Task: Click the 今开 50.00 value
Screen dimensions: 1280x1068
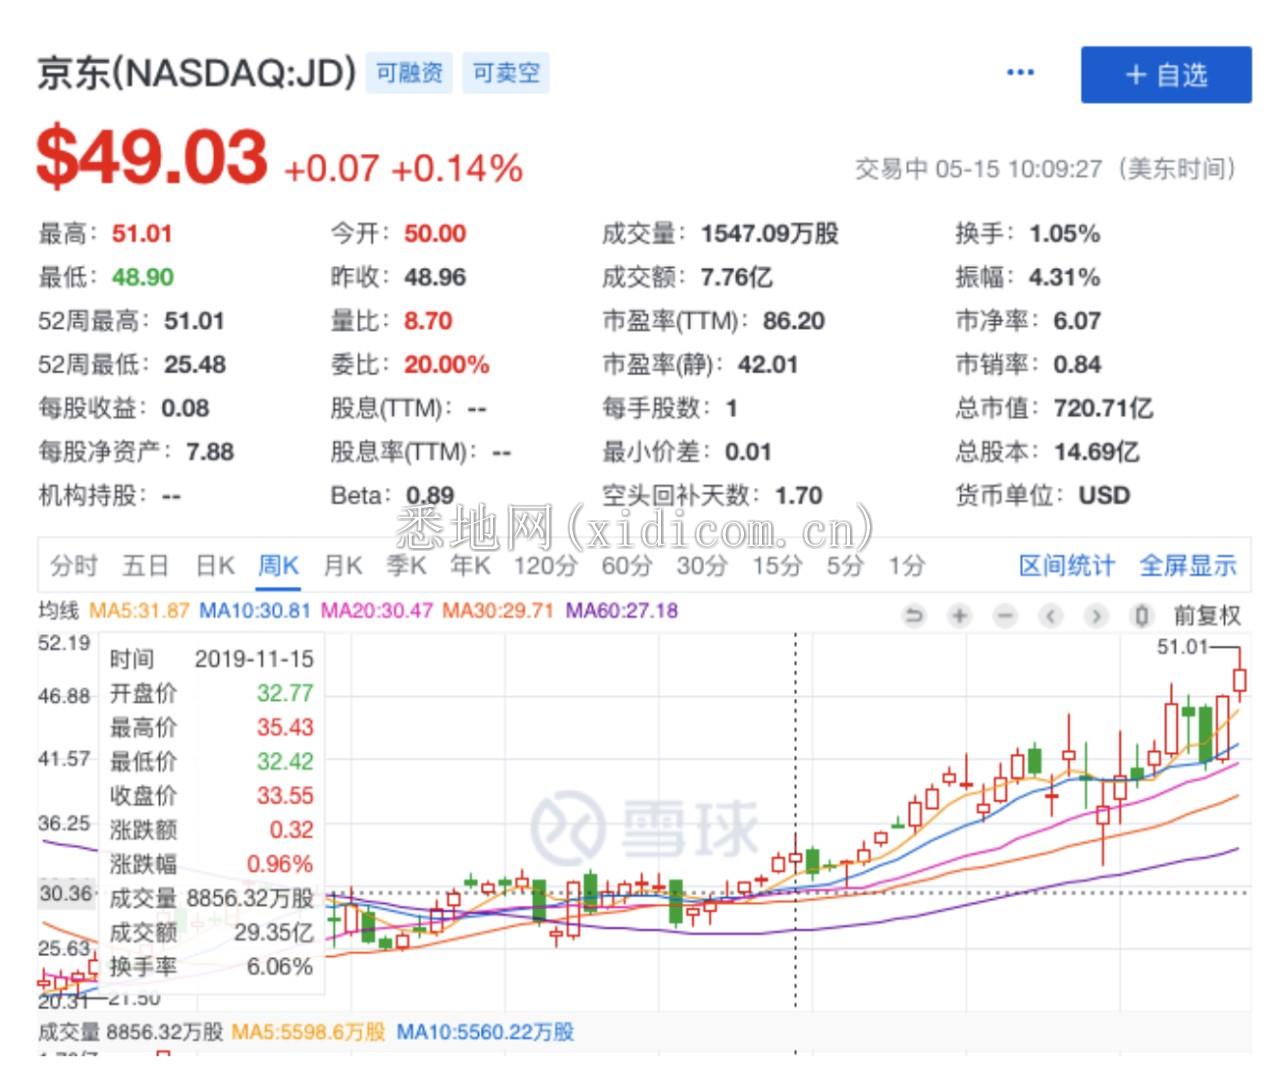Action: pyautogui.click(x=435, y=234)
